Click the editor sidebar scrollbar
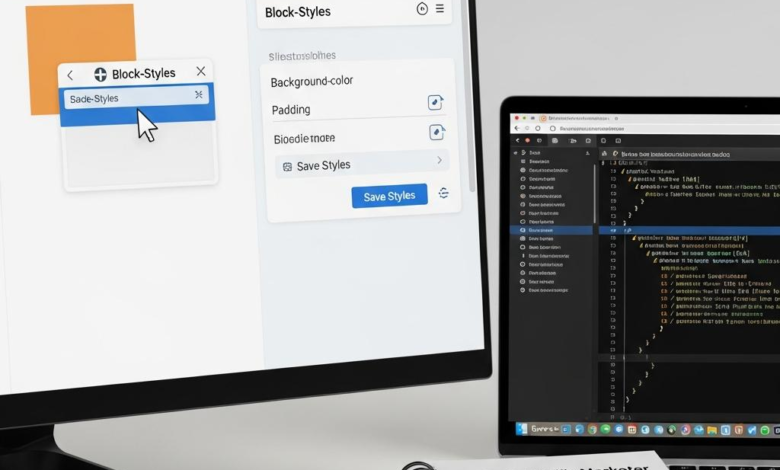 click(x=594, y=194)
